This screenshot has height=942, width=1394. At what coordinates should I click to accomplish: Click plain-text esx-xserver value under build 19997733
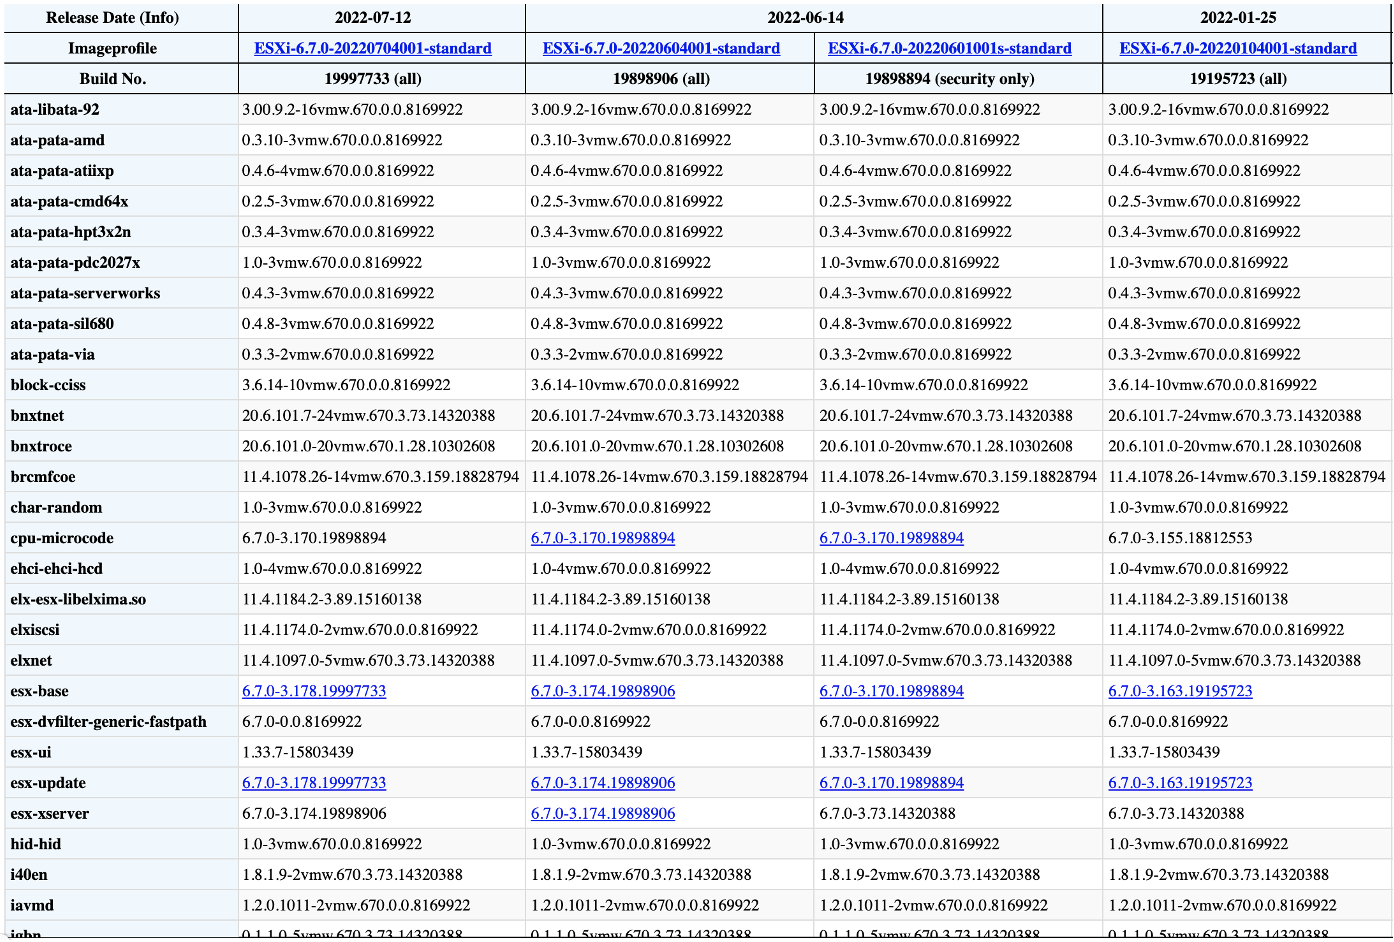pos(314,814)
